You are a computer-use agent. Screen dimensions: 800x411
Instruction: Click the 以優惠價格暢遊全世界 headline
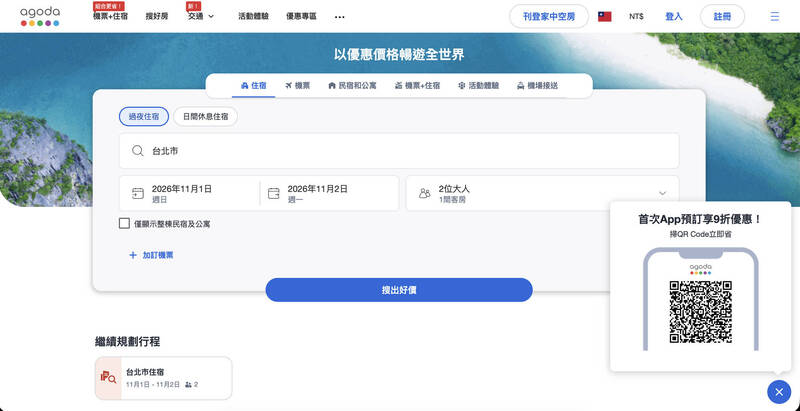(x=399, y=55)
